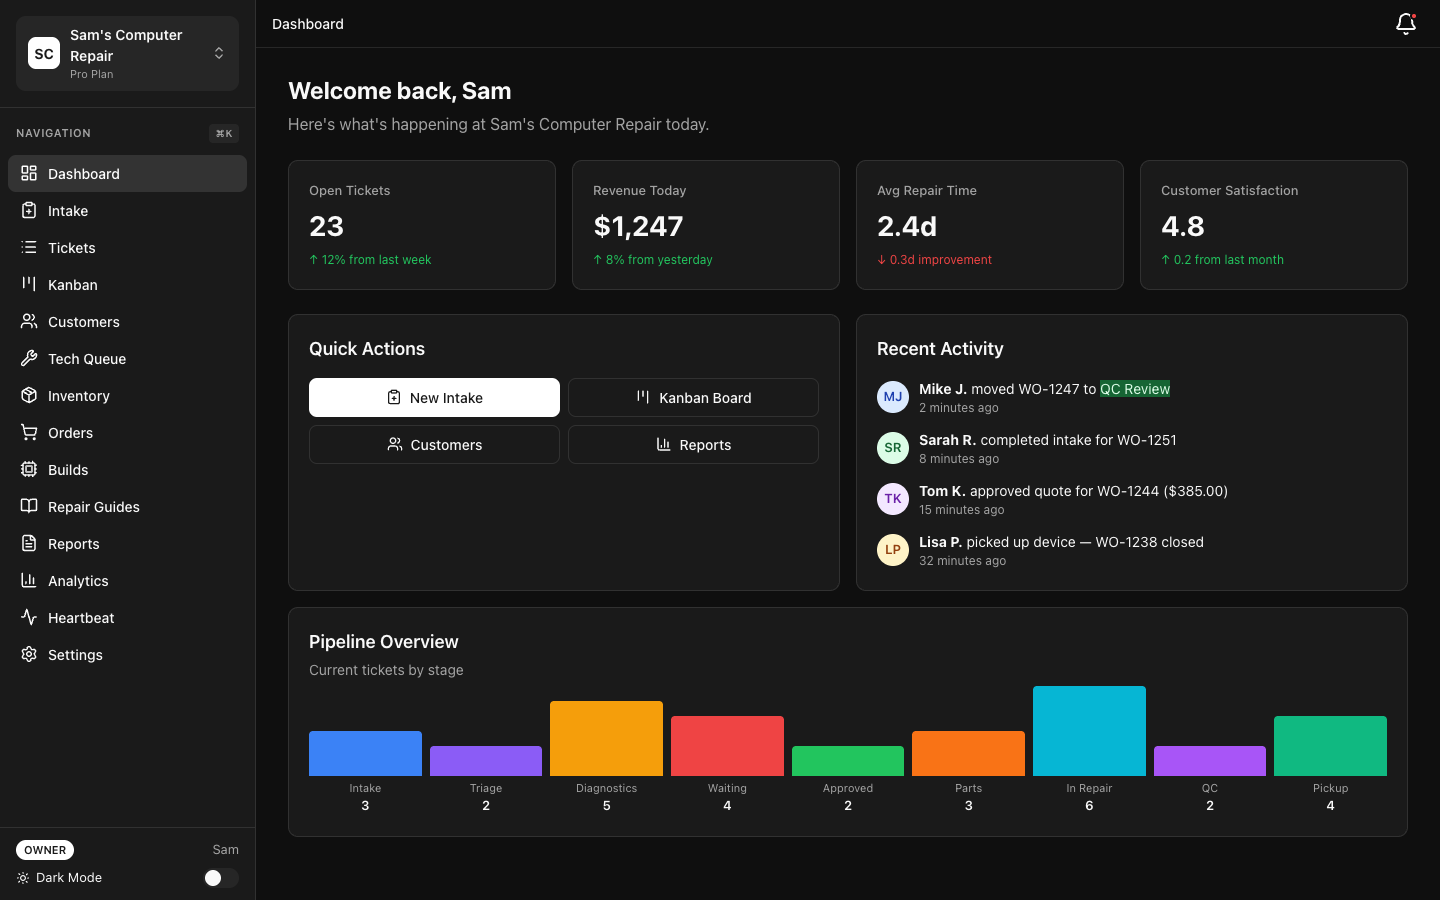Select the In Repair pipeline bar
This screenshot has height=900, width=1440.
pos(1089,730)
